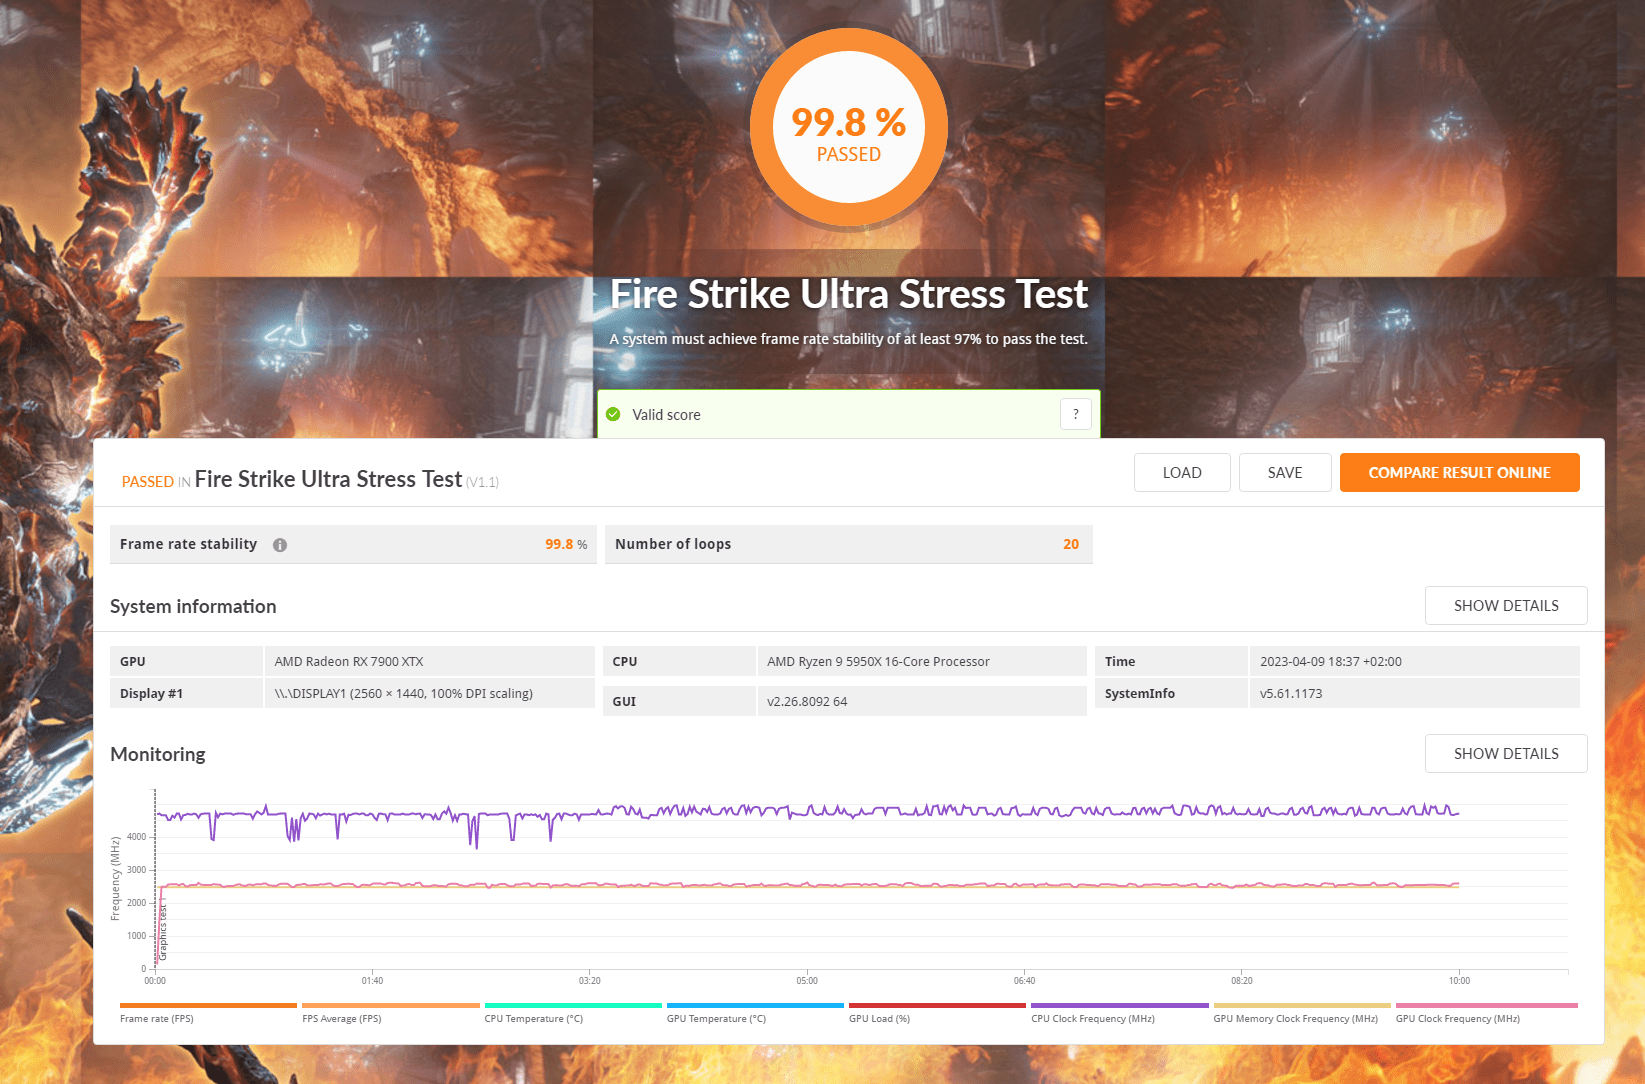The image size is (1645, 1084).
Task: Click the Frequency (MHz) axis label
Action: [115, 879]
